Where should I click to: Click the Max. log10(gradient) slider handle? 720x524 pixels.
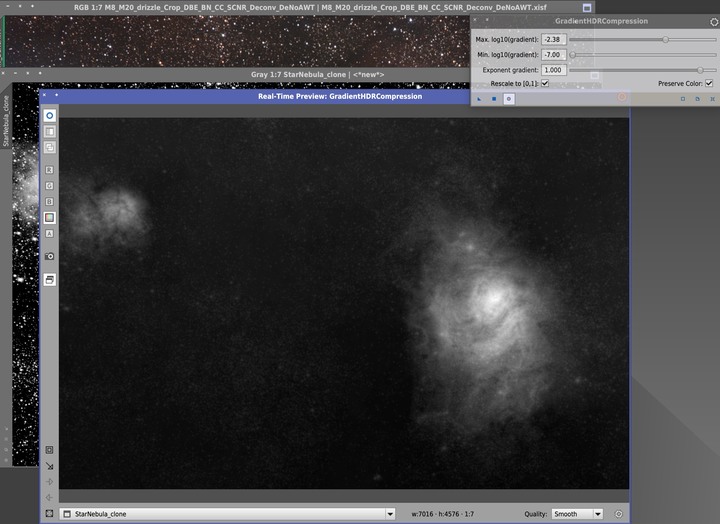tap(665, 39)
